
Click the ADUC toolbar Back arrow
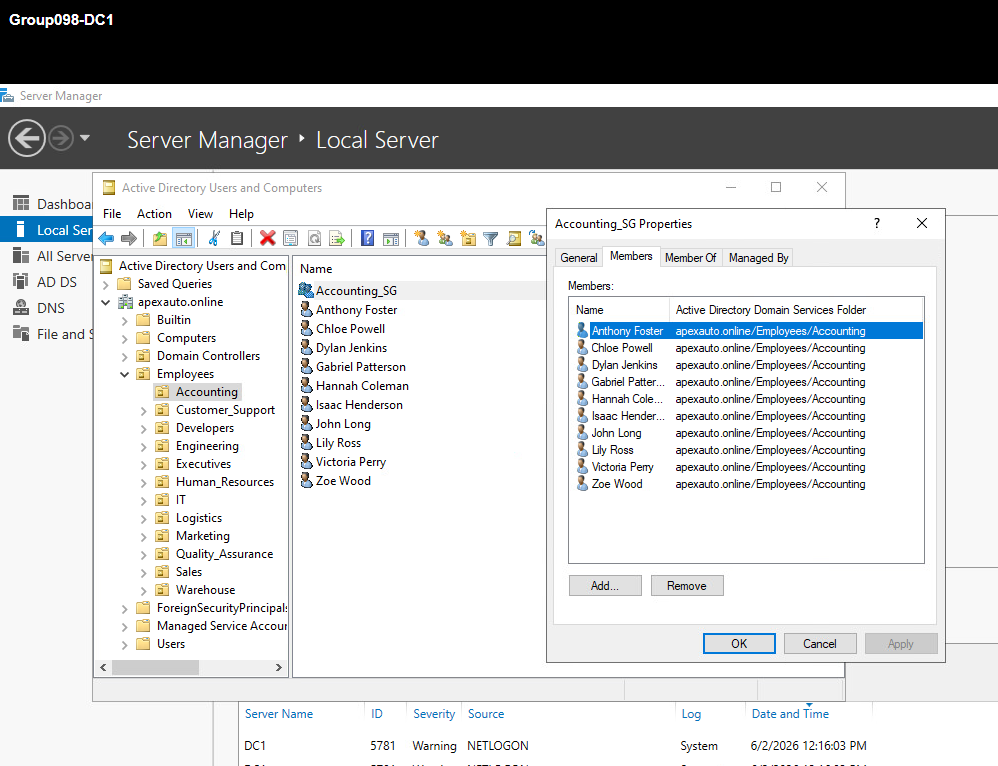[106, 239]
